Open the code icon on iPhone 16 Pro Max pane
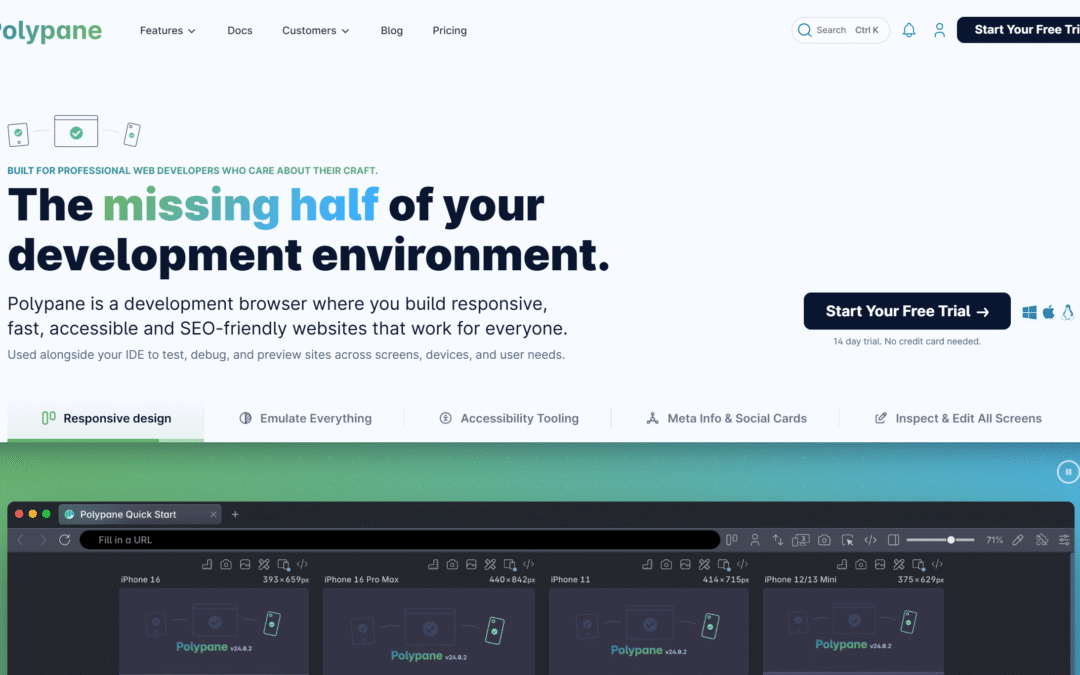Viewport: 1080px width, 675px height. tap(528, 564)
